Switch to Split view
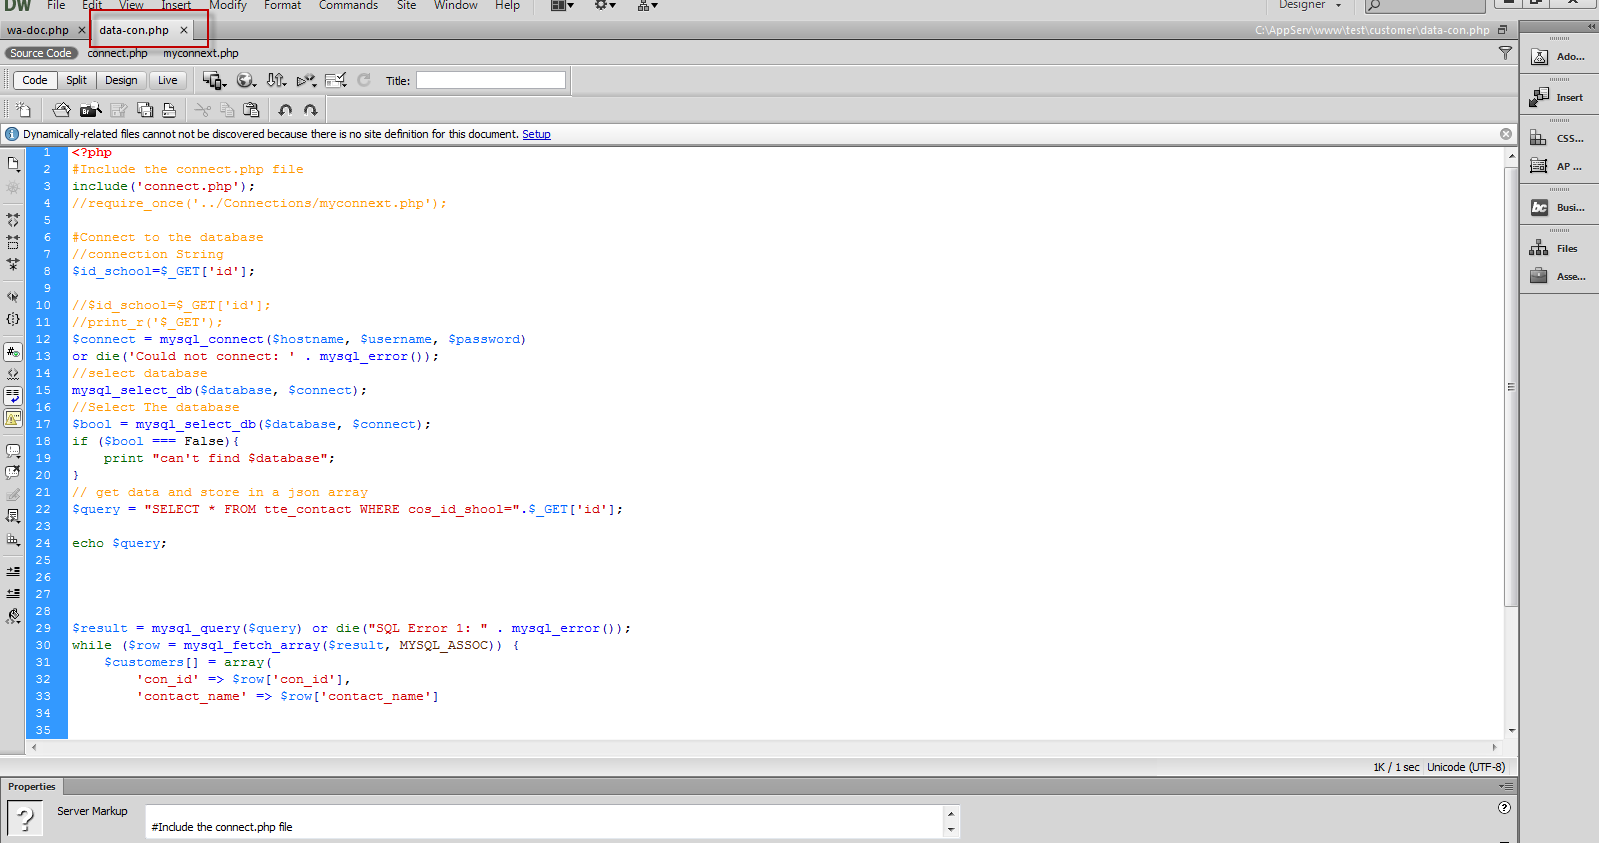Screen dimensions: 1599x843 coord(77,80)
